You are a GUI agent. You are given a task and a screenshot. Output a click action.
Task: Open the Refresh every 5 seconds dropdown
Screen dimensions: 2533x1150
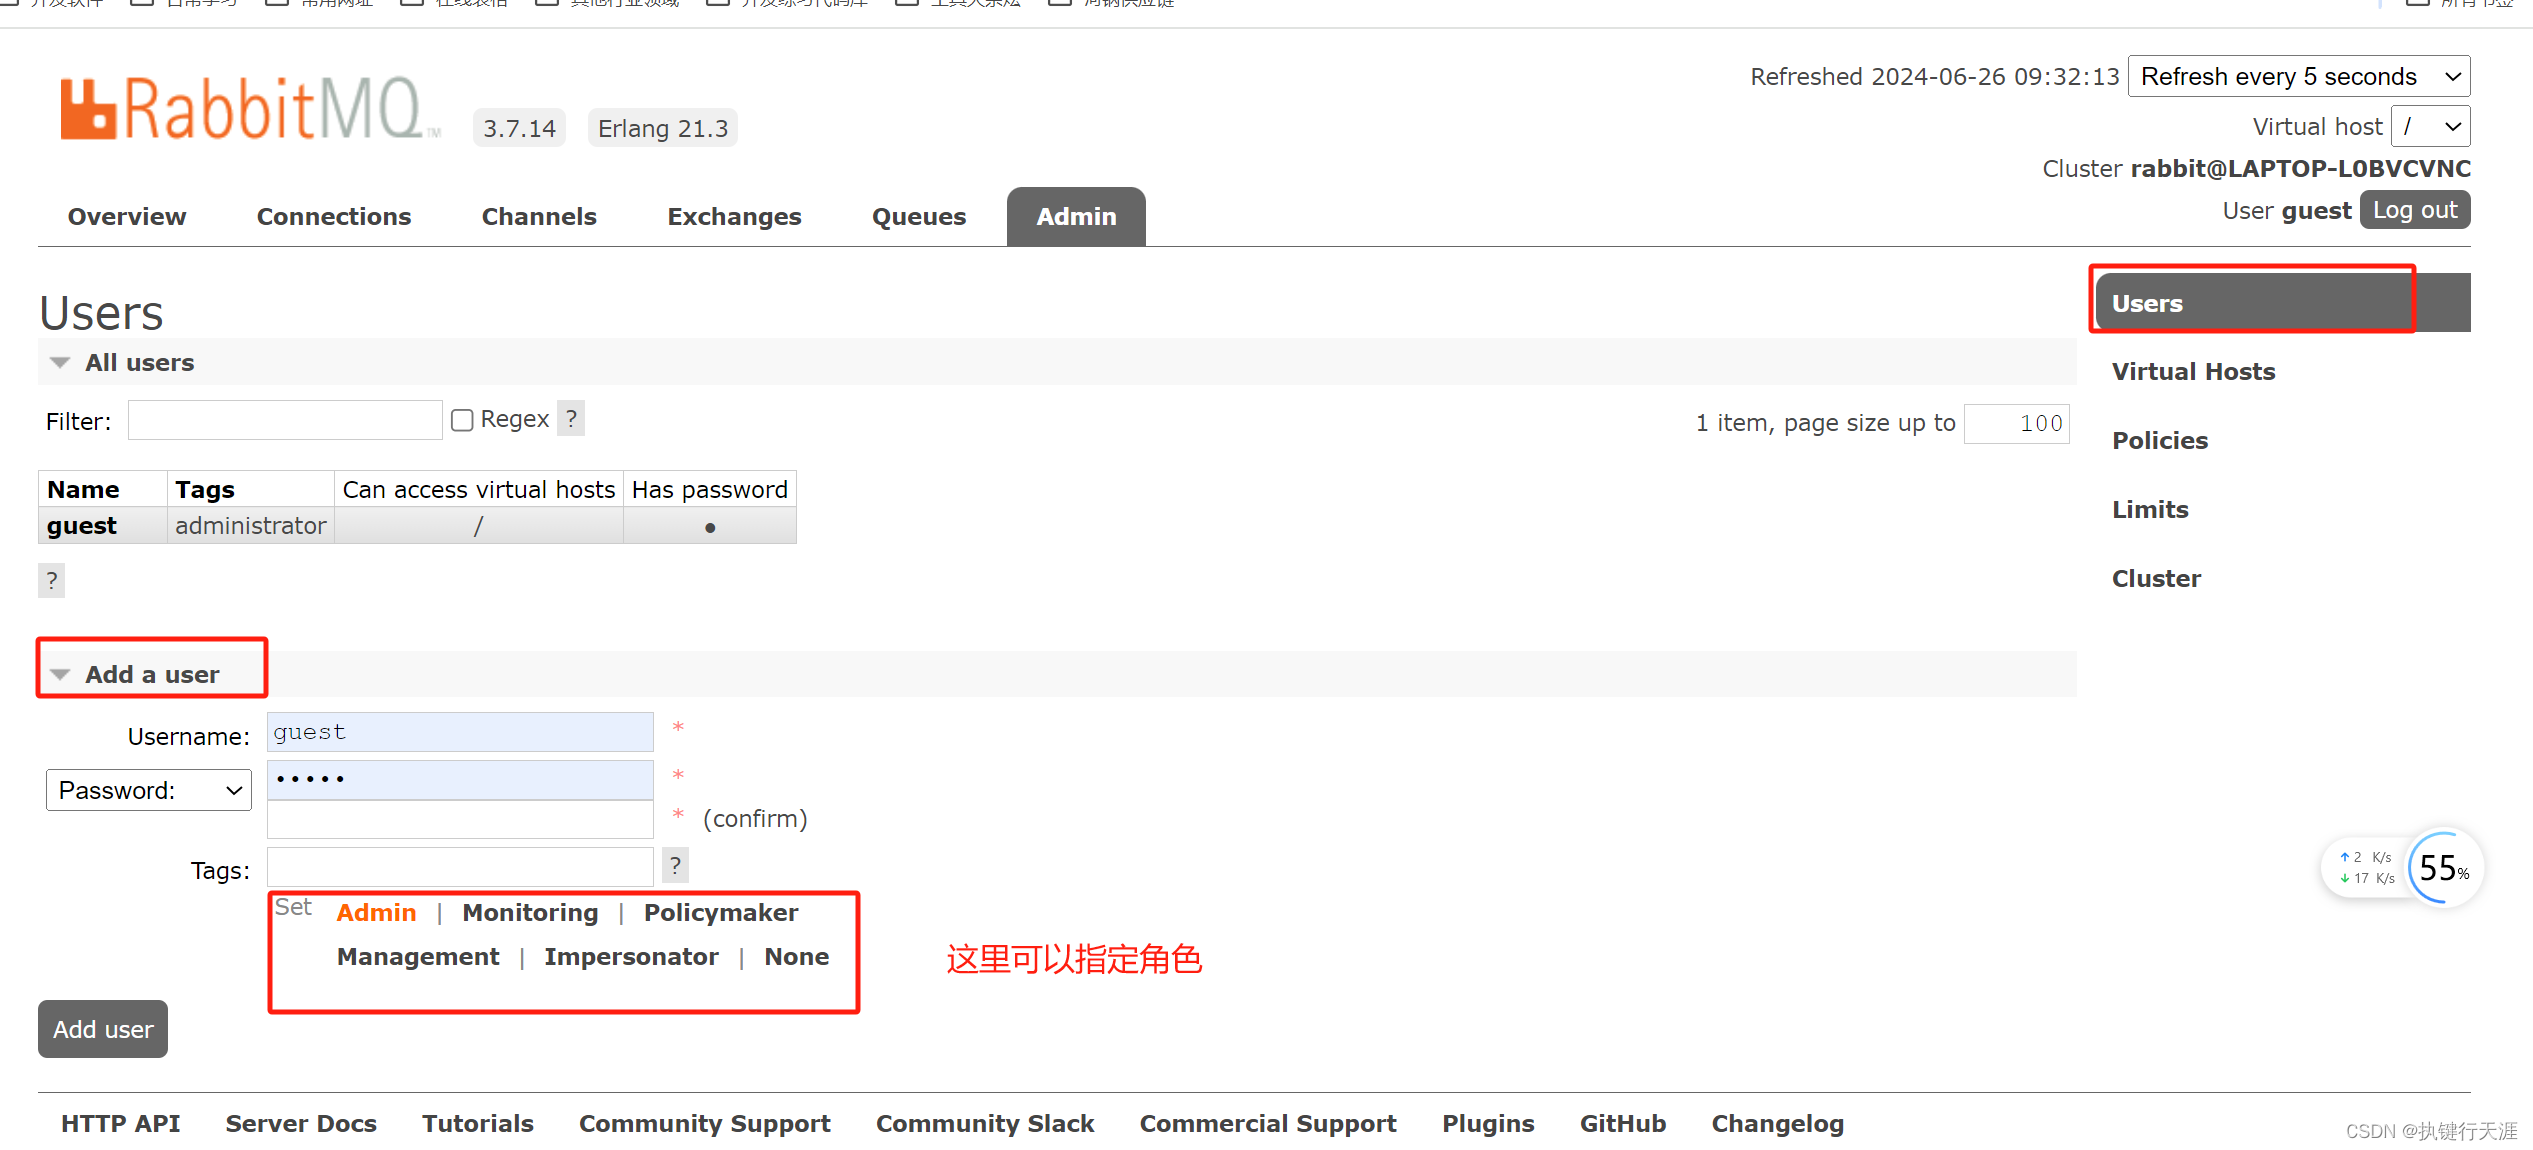coord(2299,76)
